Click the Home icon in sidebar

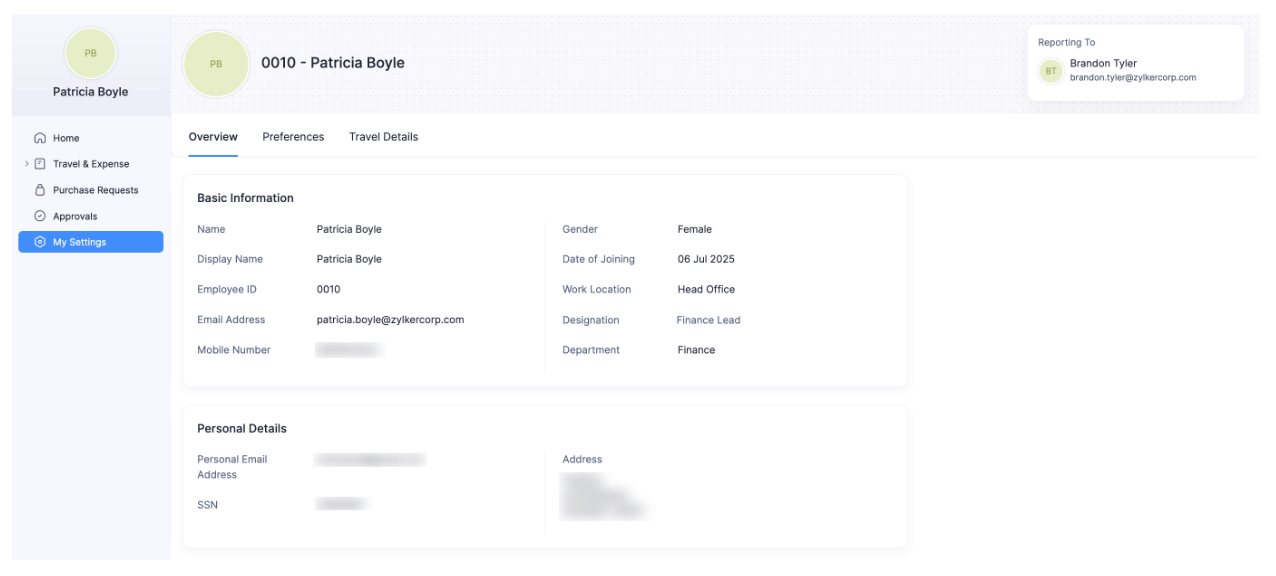(40, 138)
